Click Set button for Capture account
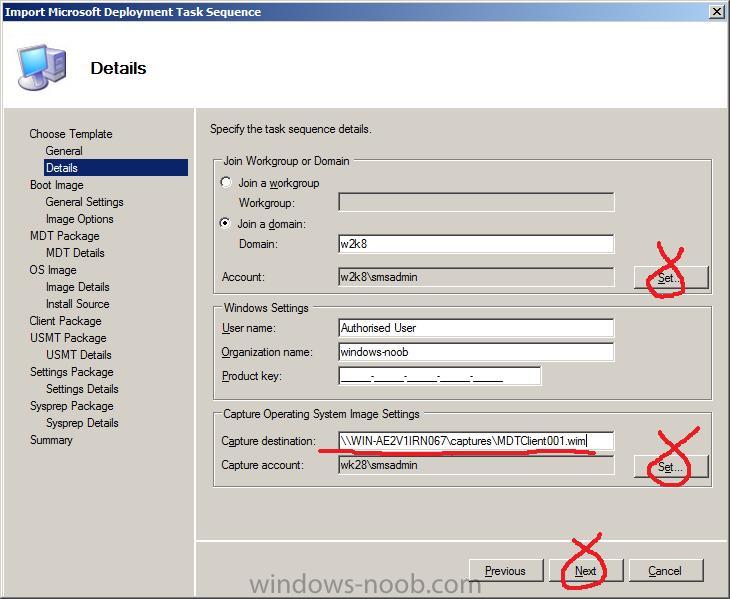The height and width of the screenshot is (599, 730). tap(671, 466)
